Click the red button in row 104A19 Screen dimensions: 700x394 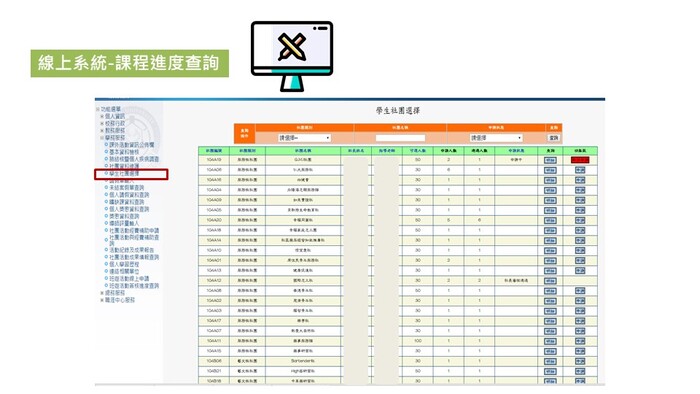(580, 160)
